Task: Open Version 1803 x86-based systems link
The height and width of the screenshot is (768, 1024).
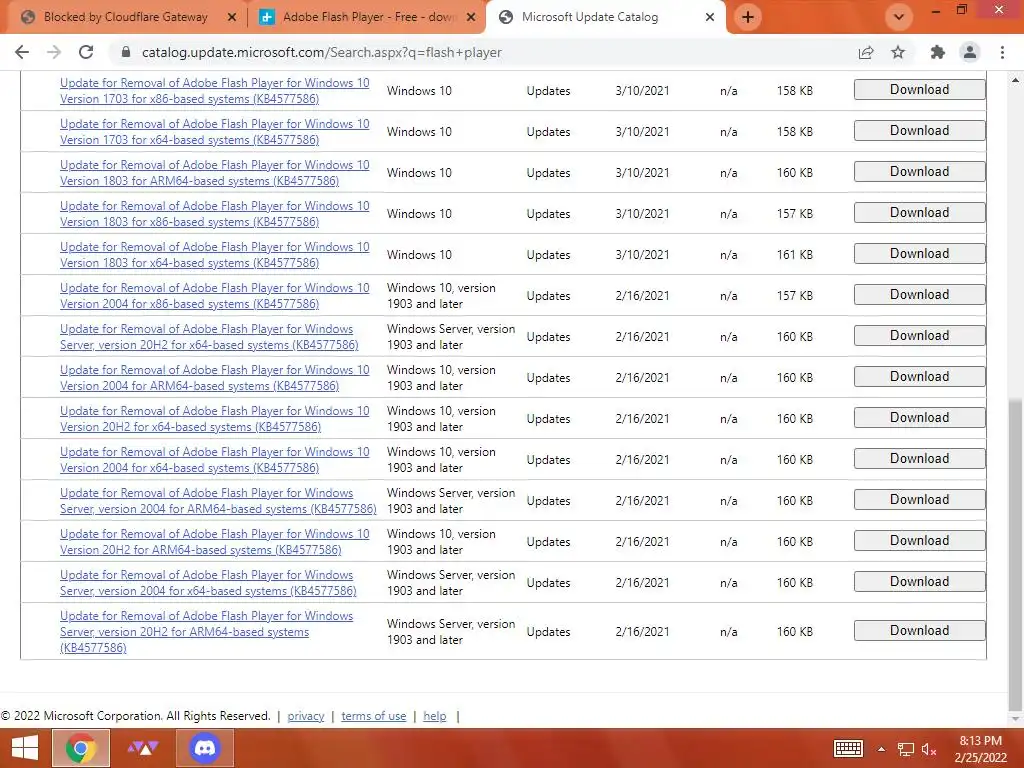Action: (x=215, y=214)
